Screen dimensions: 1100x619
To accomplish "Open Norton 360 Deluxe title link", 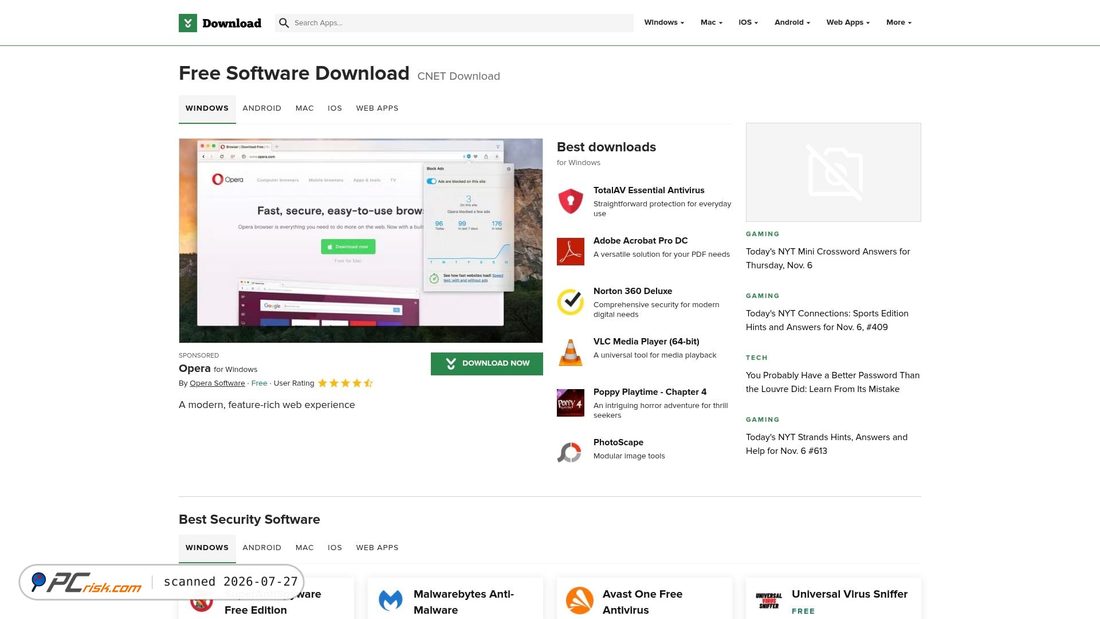I will click(633, 291).
